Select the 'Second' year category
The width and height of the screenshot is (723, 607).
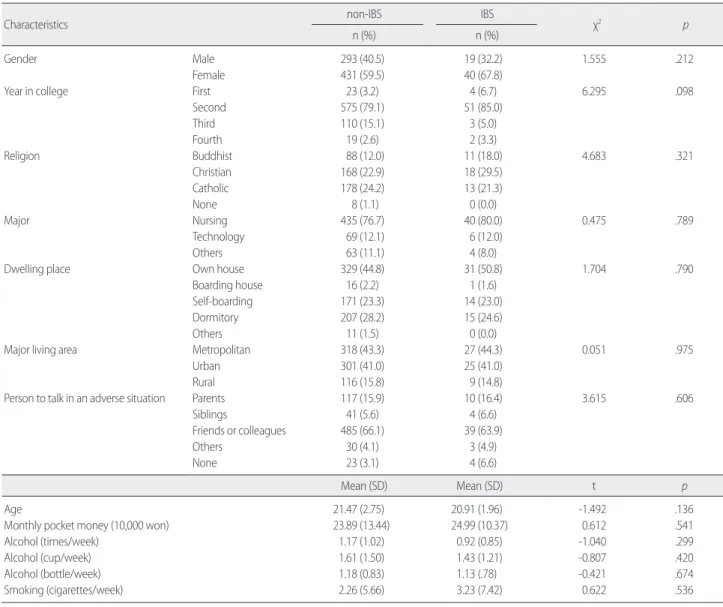pyautogui.click(x=209, y=107)
